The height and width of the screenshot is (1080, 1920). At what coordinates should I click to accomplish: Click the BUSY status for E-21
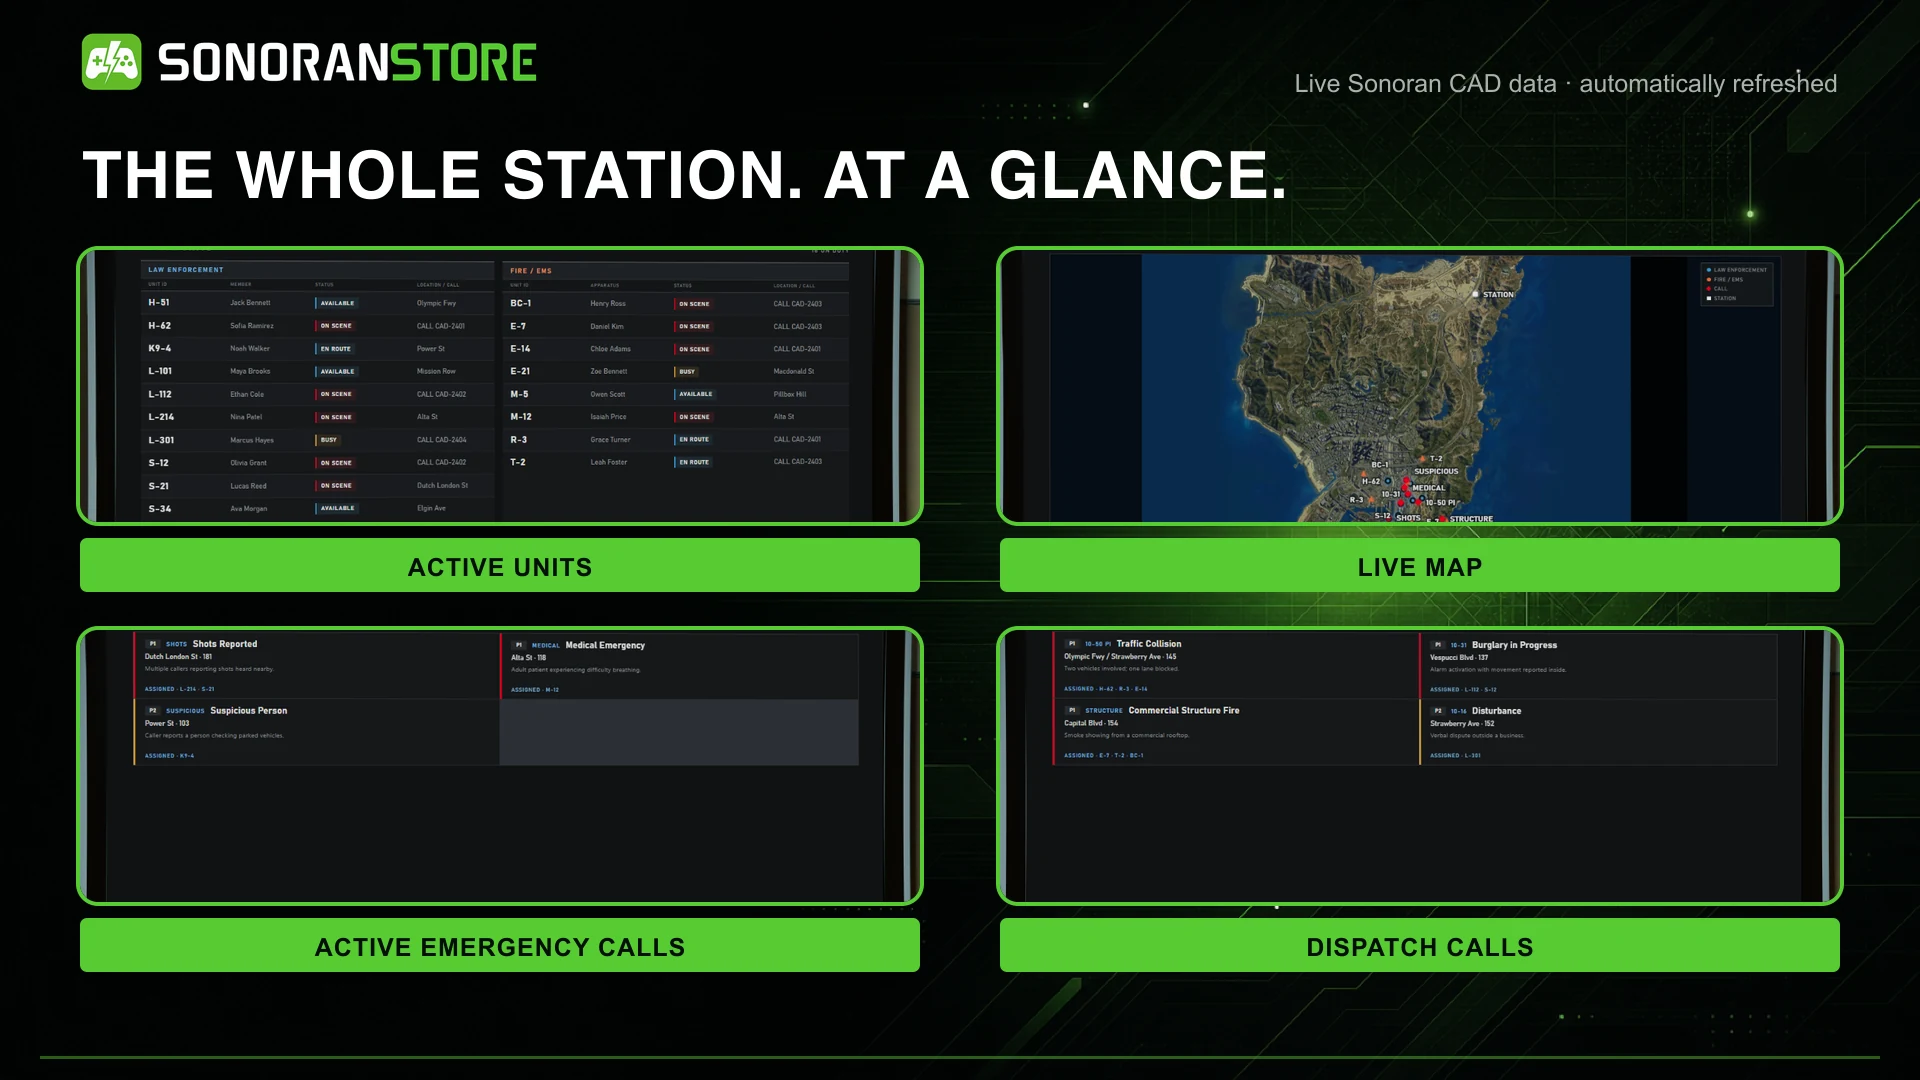tap(686, 371)
